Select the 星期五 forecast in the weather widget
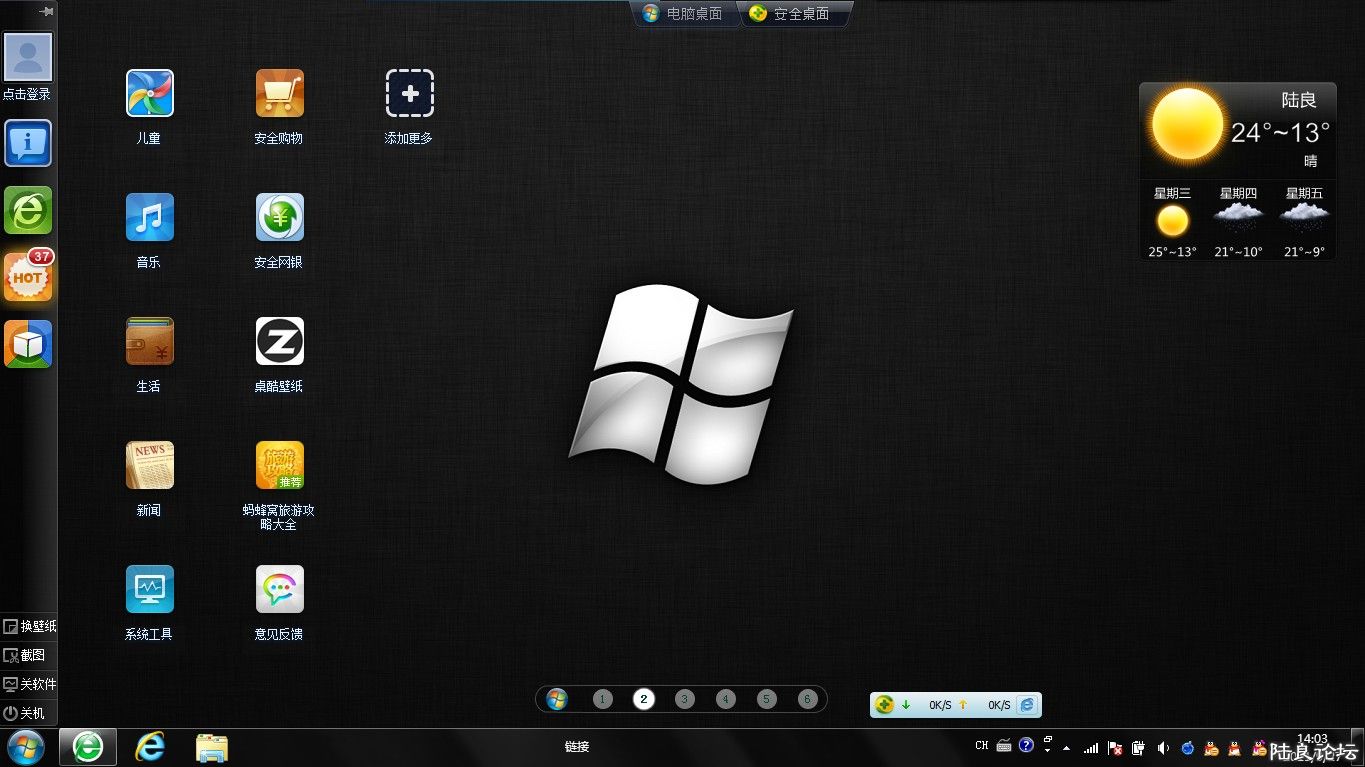 (x=1304, y=222)
